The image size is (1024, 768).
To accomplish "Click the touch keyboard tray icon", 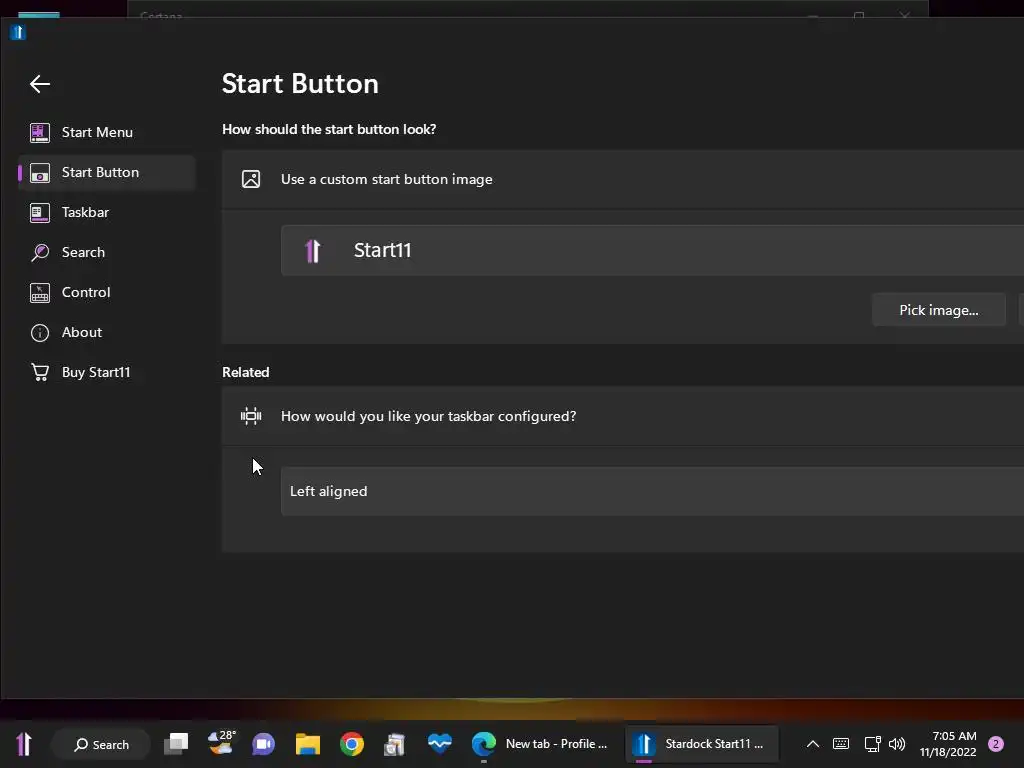I will [x=841, y=744].
